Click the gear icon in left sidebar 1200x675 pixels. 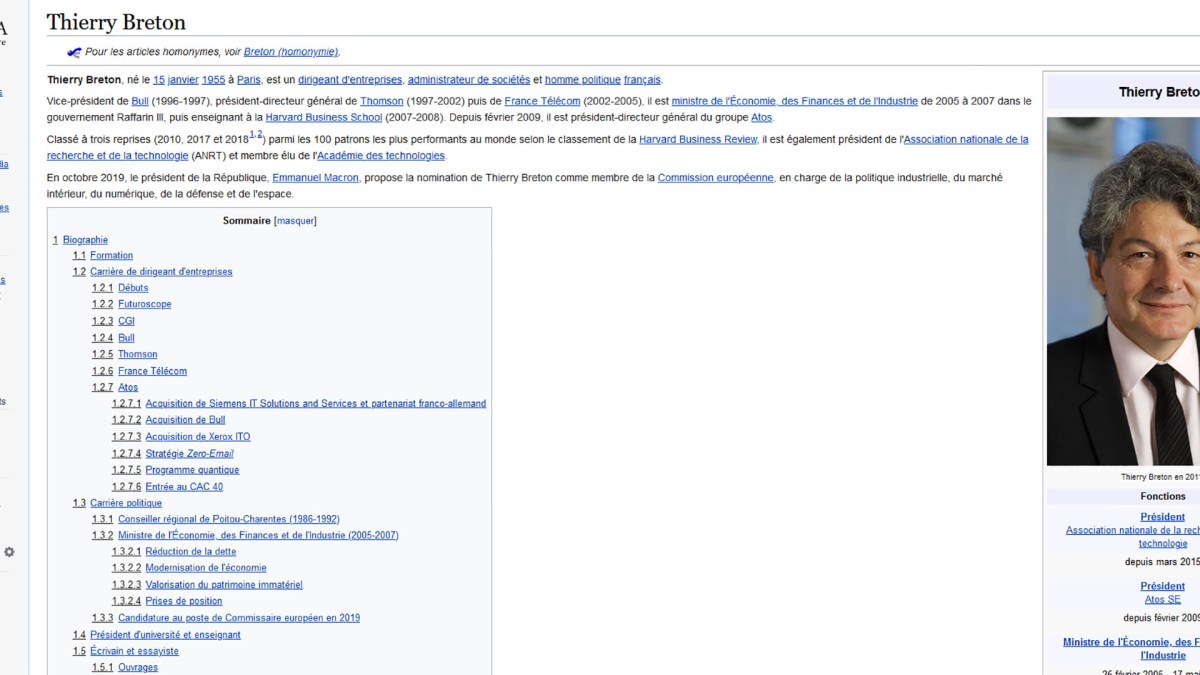coord(9,552)
